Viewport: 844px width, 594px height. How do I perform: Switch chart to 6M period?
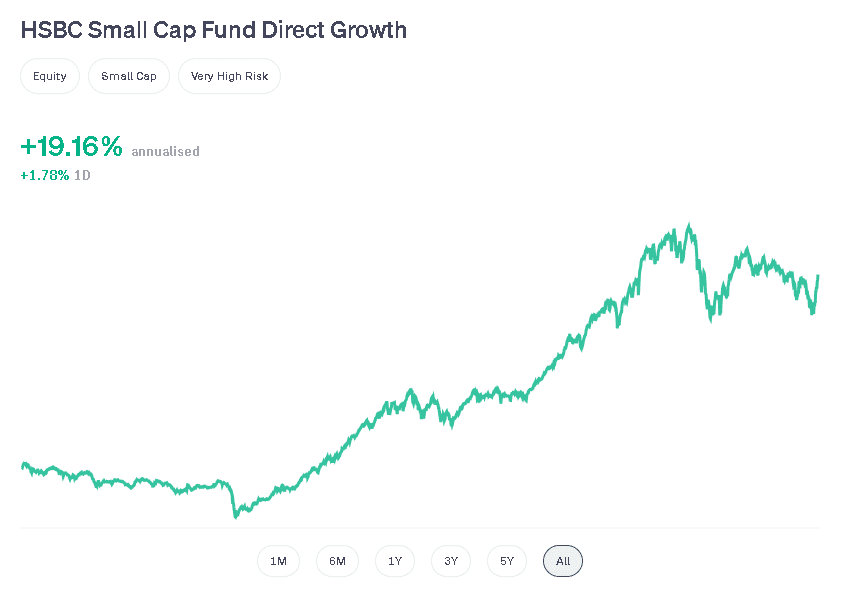click(337, 561)
